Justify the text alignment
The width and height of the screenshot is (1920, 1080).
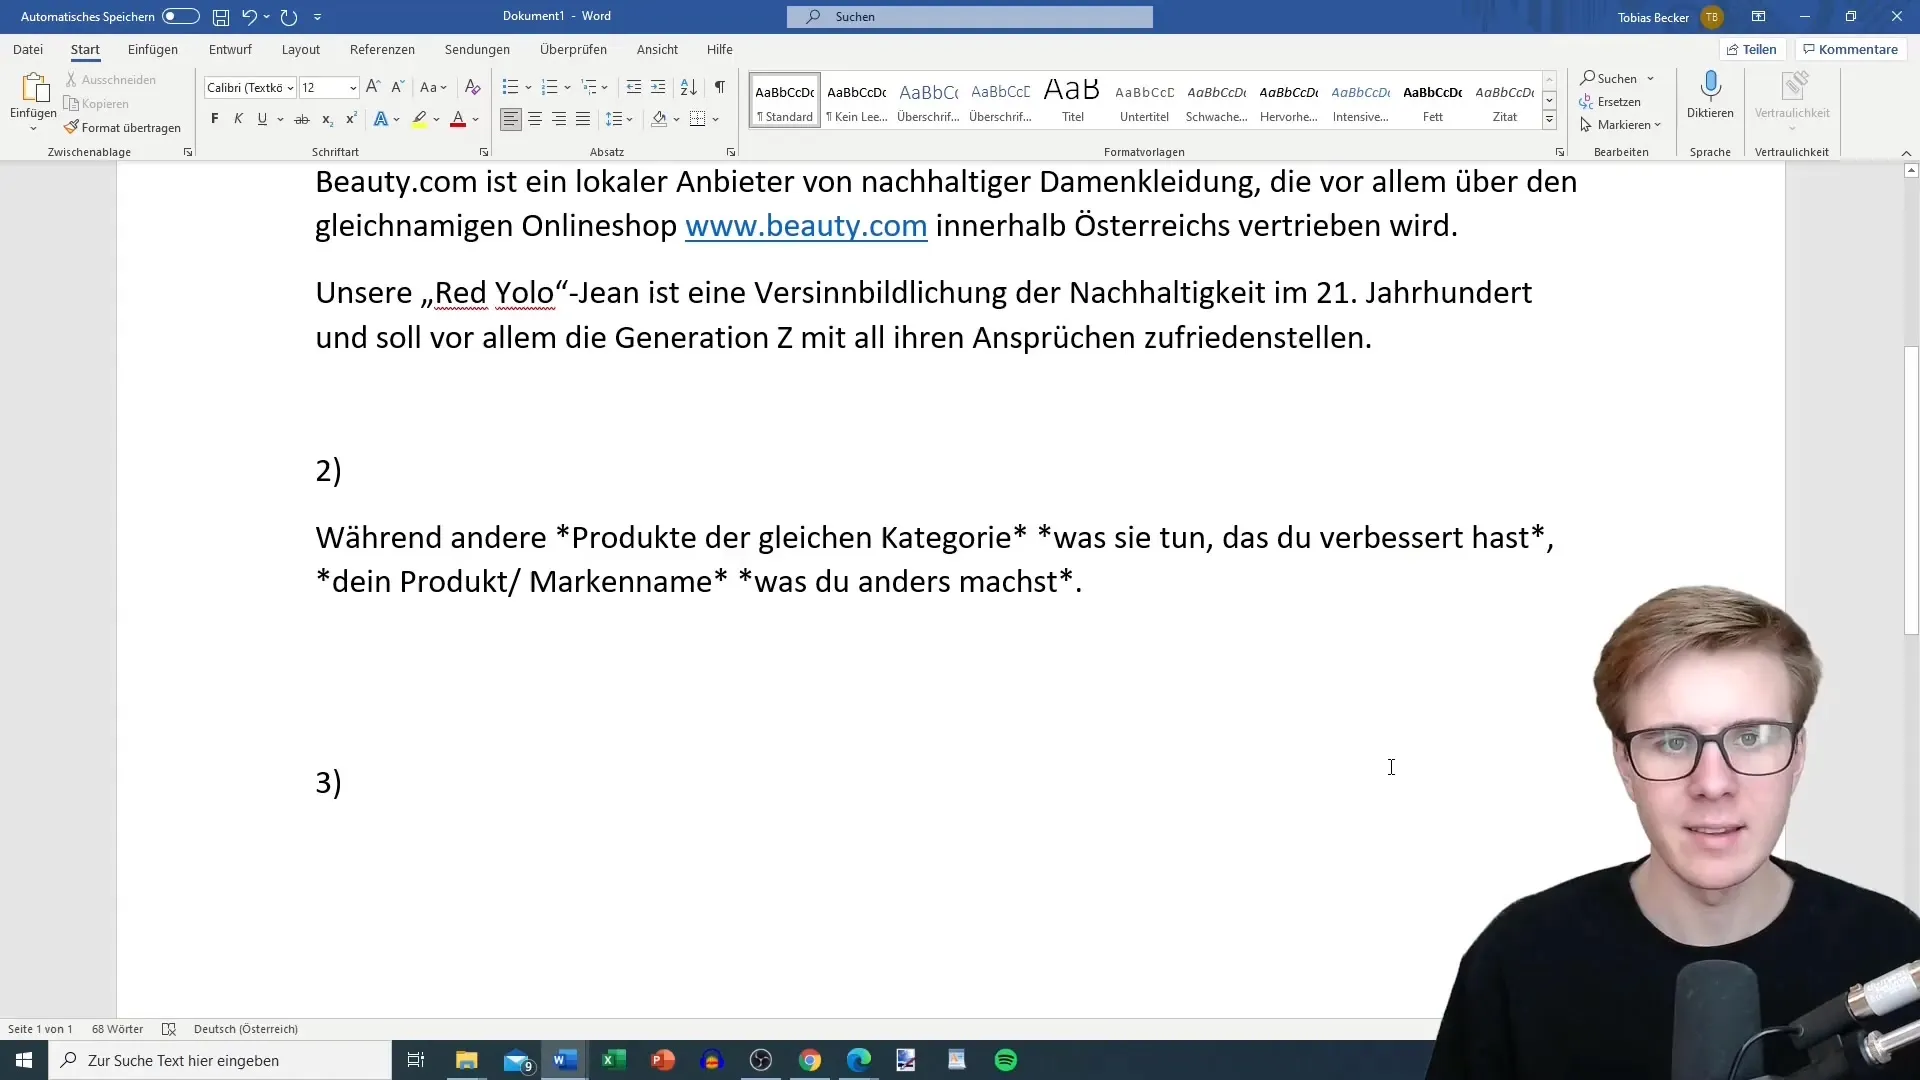coord(583,119)
